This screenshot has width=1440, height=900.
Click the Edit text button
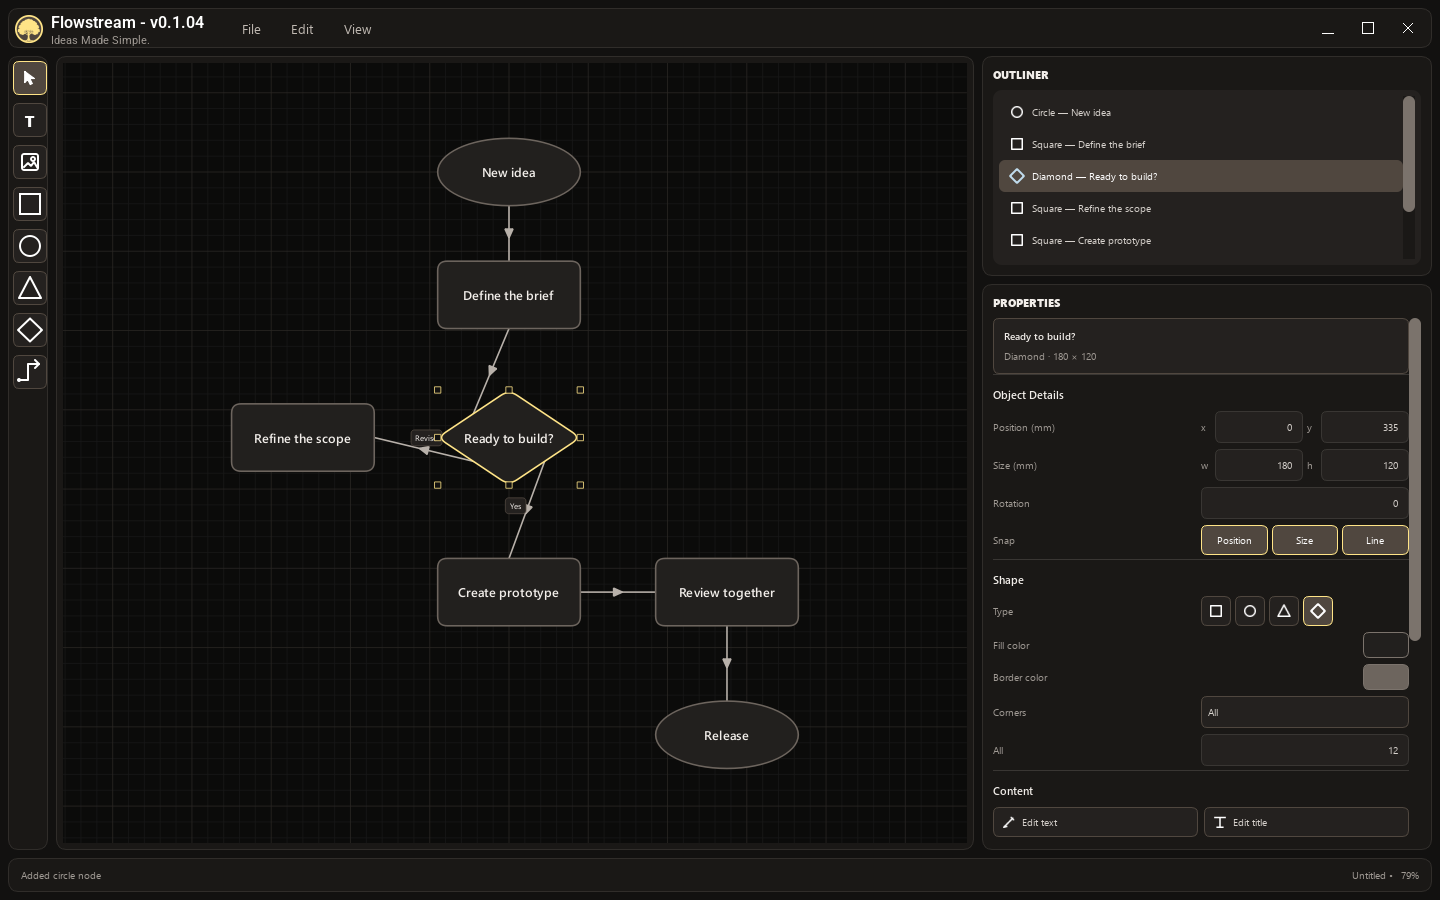tap(1095, 822)
